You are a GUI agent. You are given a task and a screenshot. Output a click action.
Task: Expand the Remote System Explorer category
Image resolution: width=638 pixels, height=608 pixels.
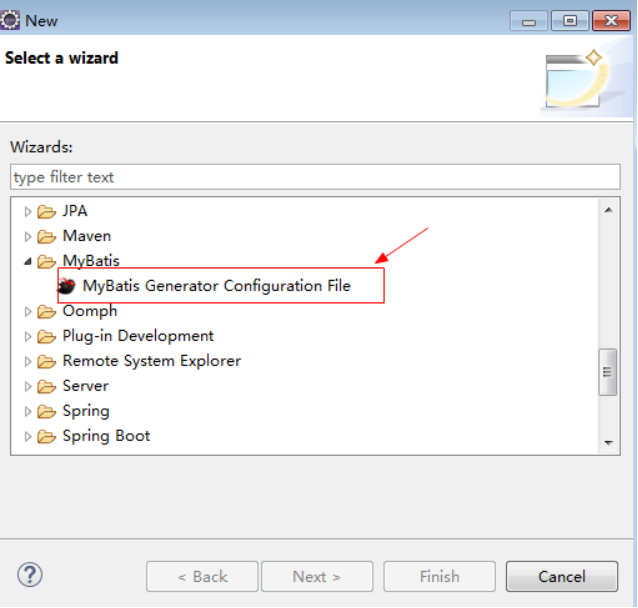pyautogui.click(x=27, y=361)
